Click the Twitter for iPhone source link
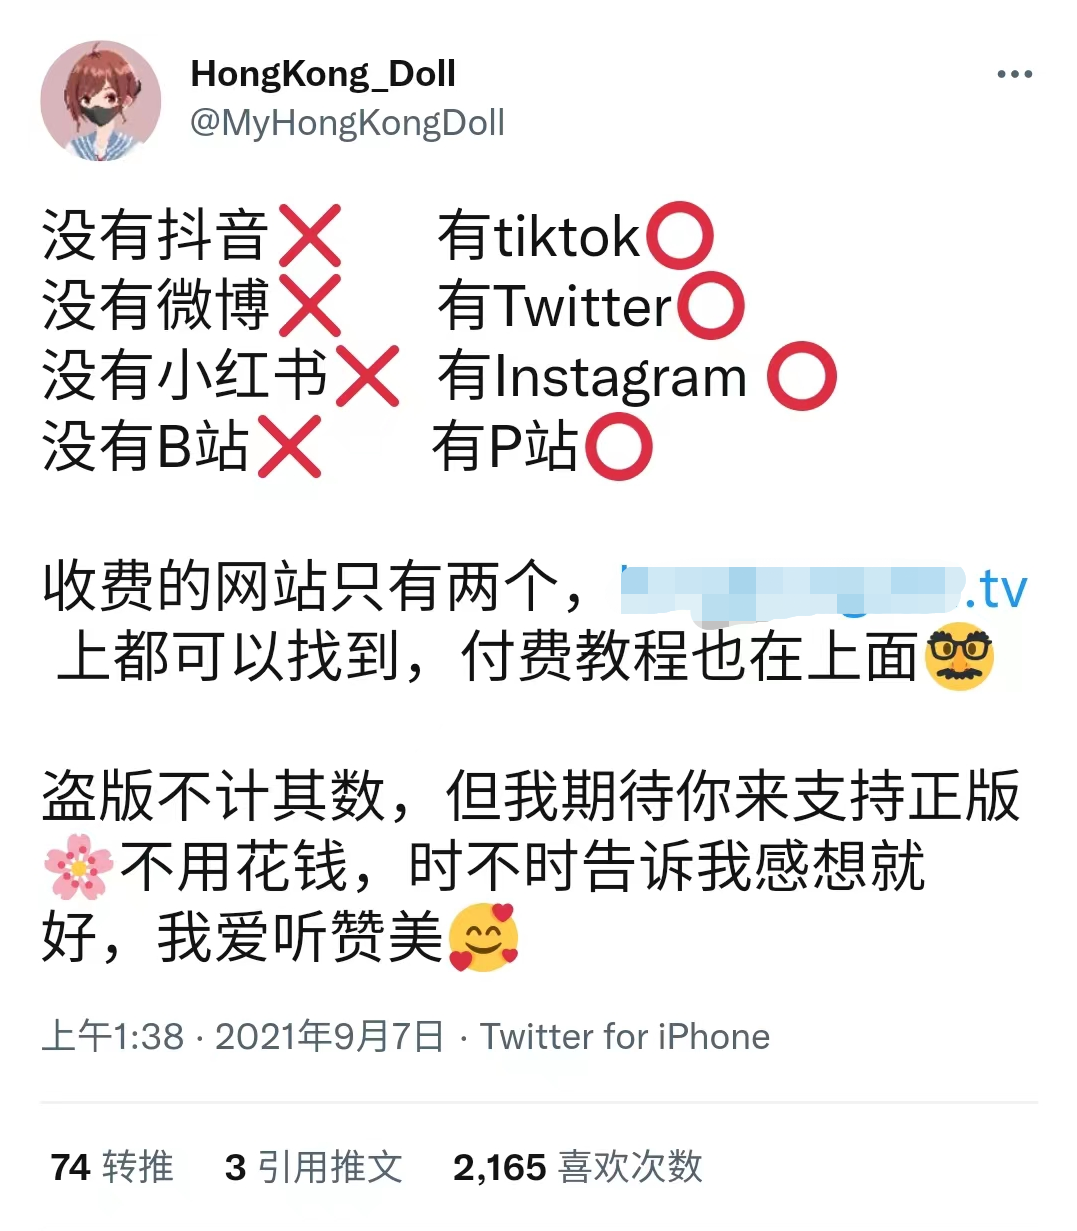The width and height of the screenshot is (1077, 1231). (625, 1037)
